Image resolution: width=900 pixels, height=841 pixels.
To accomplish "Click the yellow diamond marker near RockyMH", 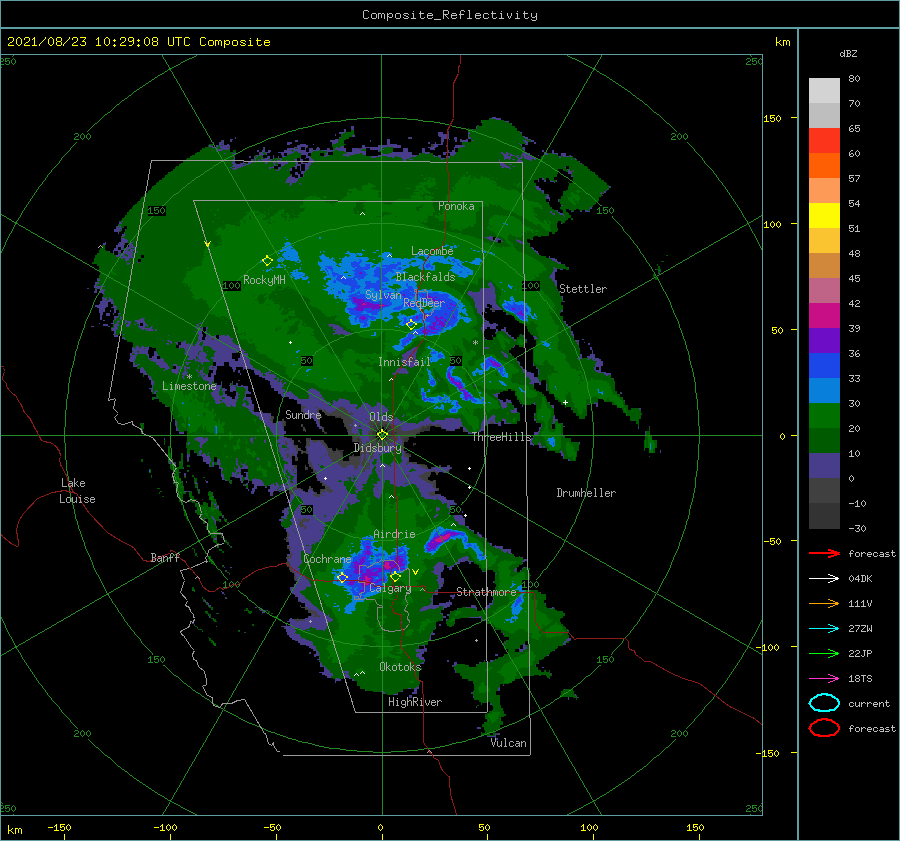I will (267, 261).
